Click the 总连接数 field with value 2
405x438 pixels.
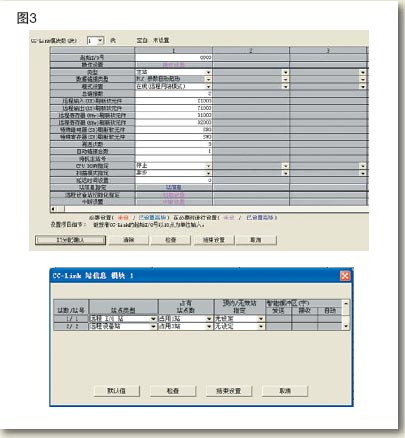pos(173,94)
